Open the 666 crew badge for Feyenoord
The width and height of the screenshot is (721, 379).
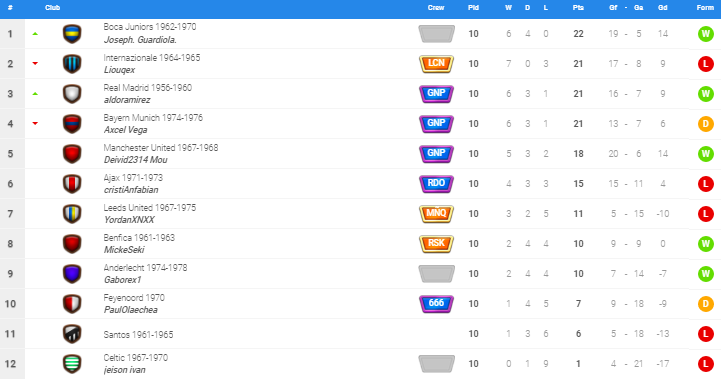[436, 304]
